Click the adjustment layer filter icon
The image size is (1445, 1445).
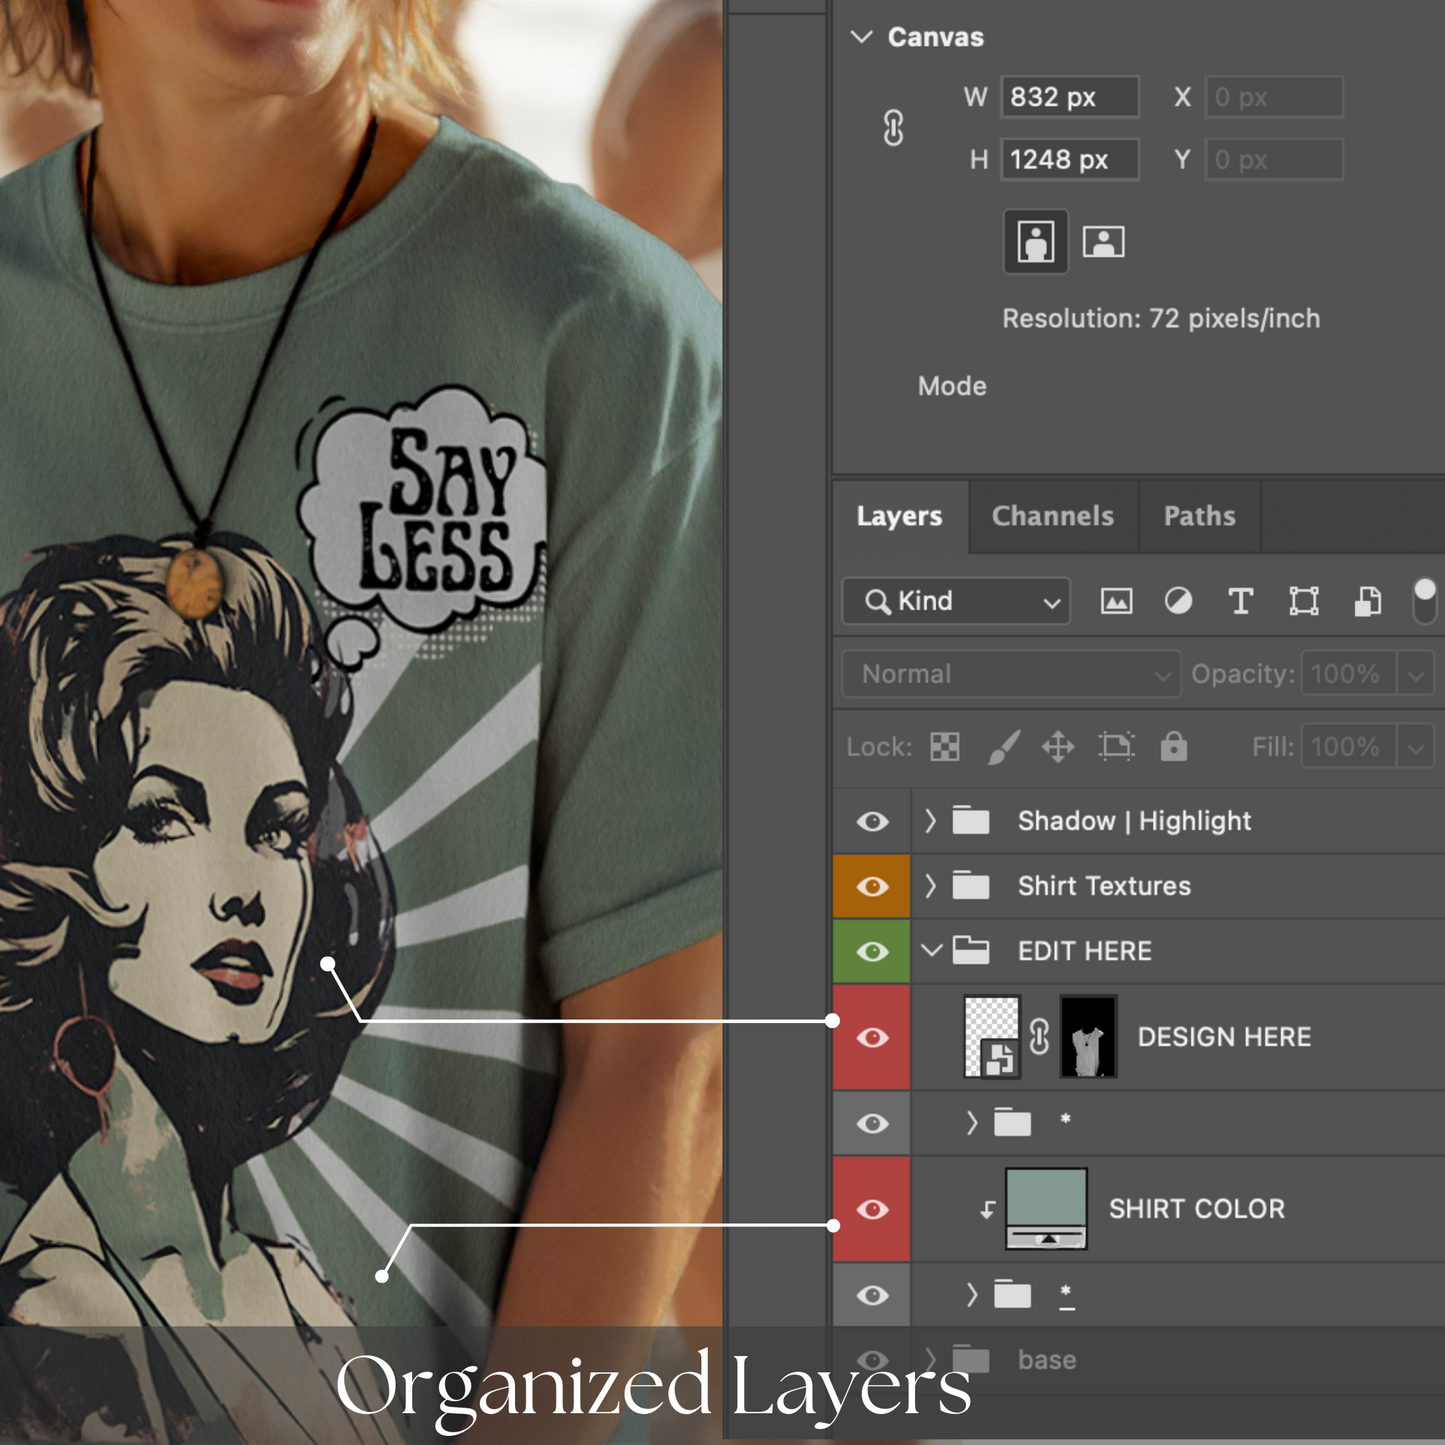click(1178, 601)
